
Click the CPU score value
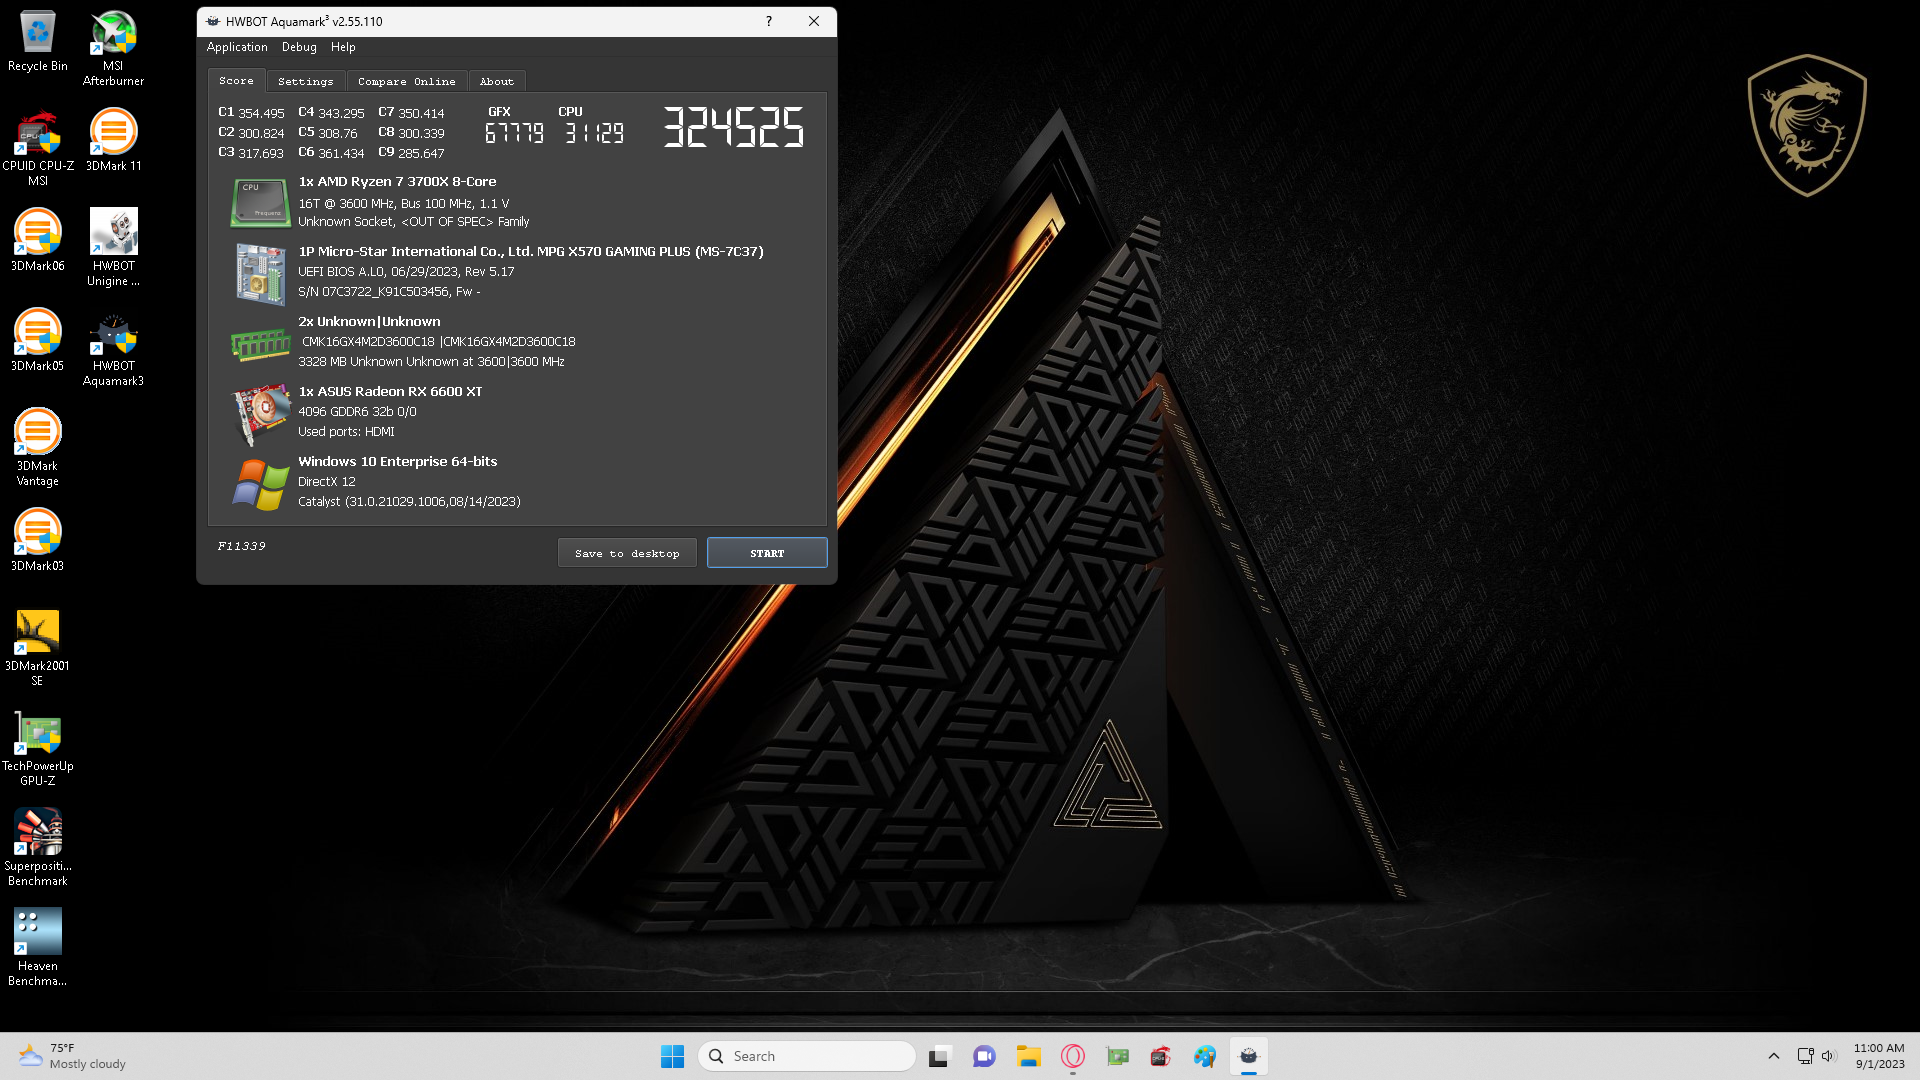[x=594, y=133]
